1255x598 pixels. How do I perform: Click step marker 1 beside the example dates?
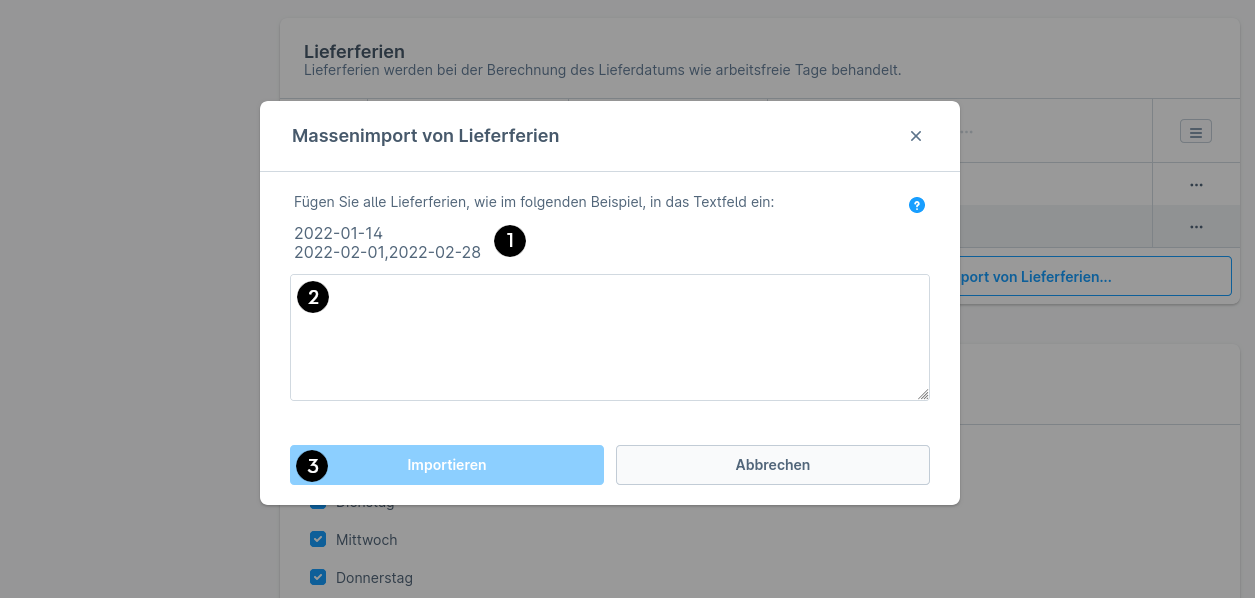pyautogui.click(x=510, y=241)
